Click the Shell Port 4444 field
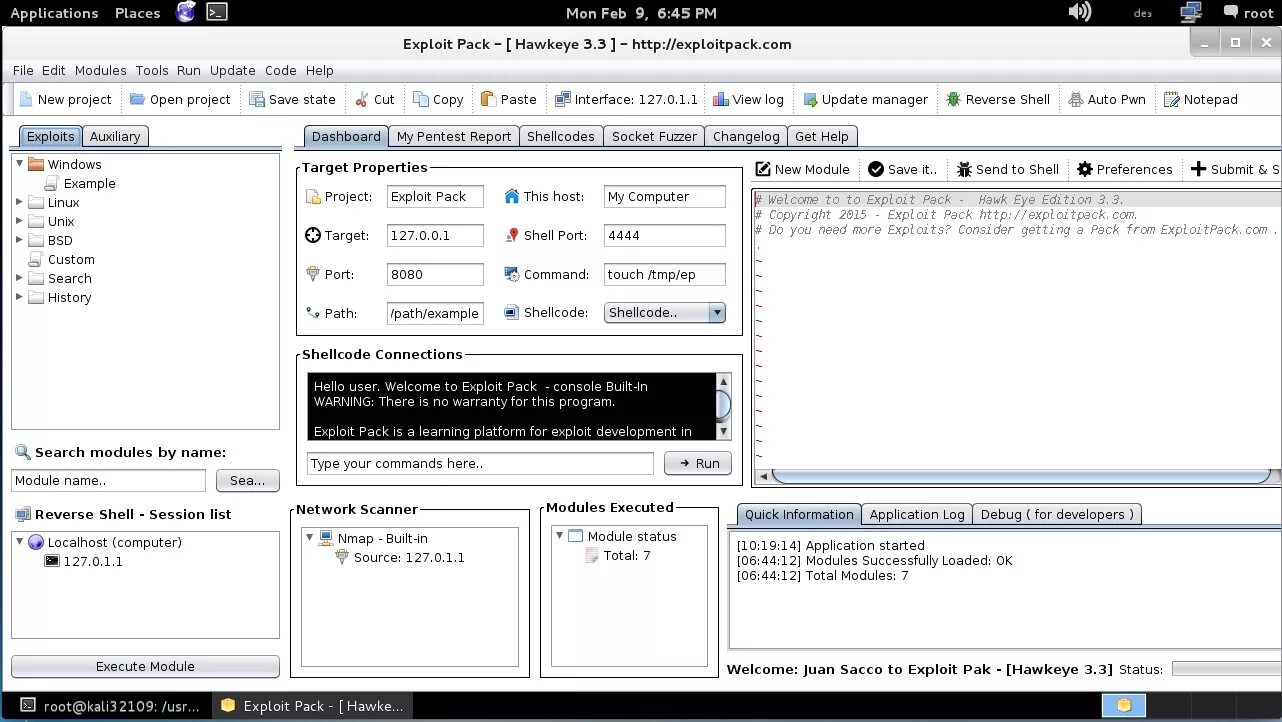The image size is (1282, 722). 665,235
